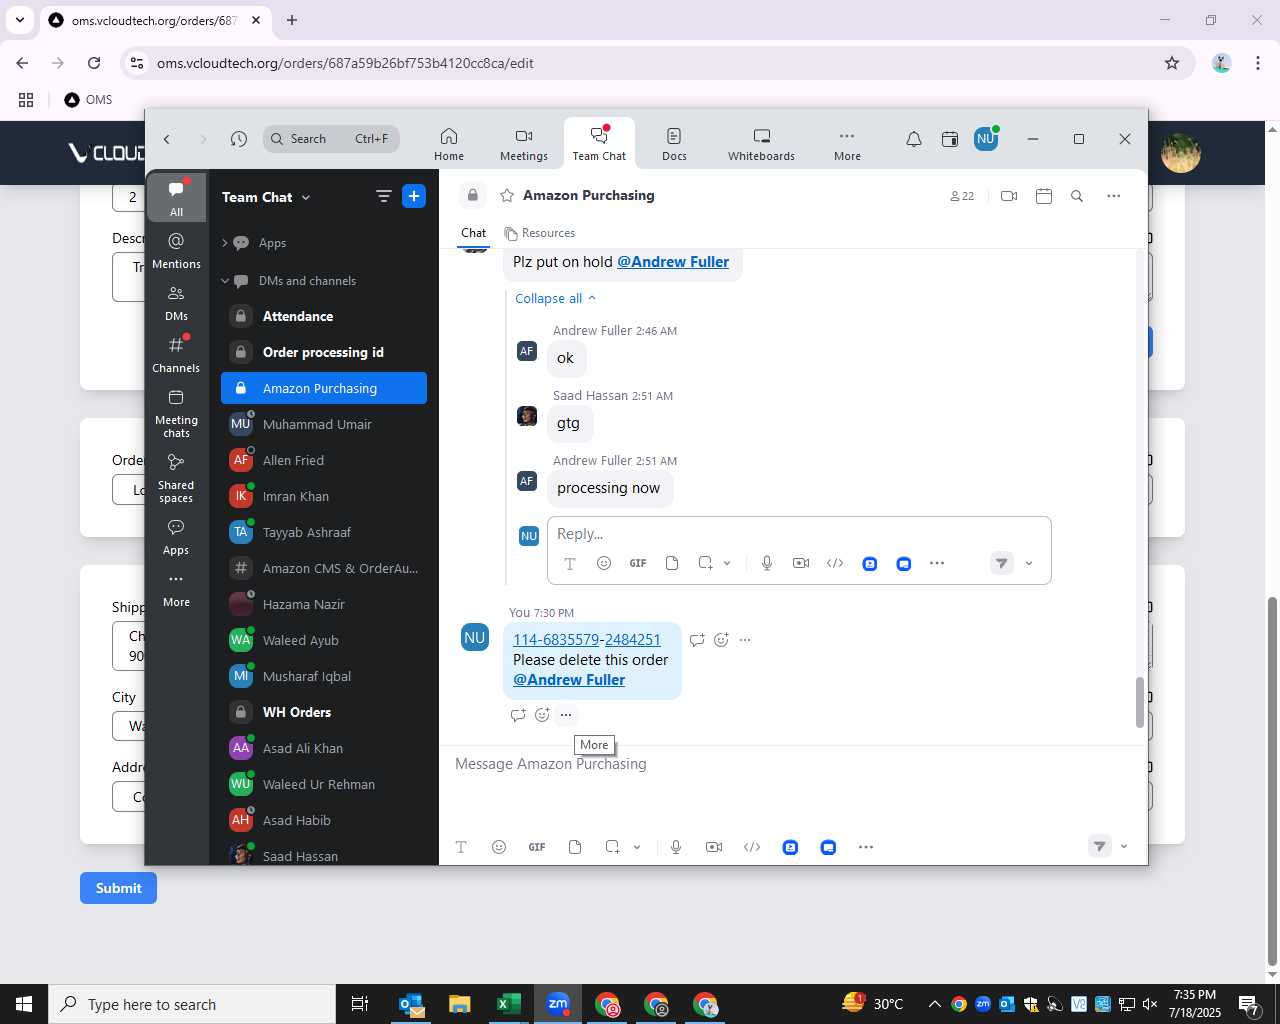The width and height of the screenshot is (1280, 1024).
Task: Open the calendar icon next to bell
Action: [950, 139]
